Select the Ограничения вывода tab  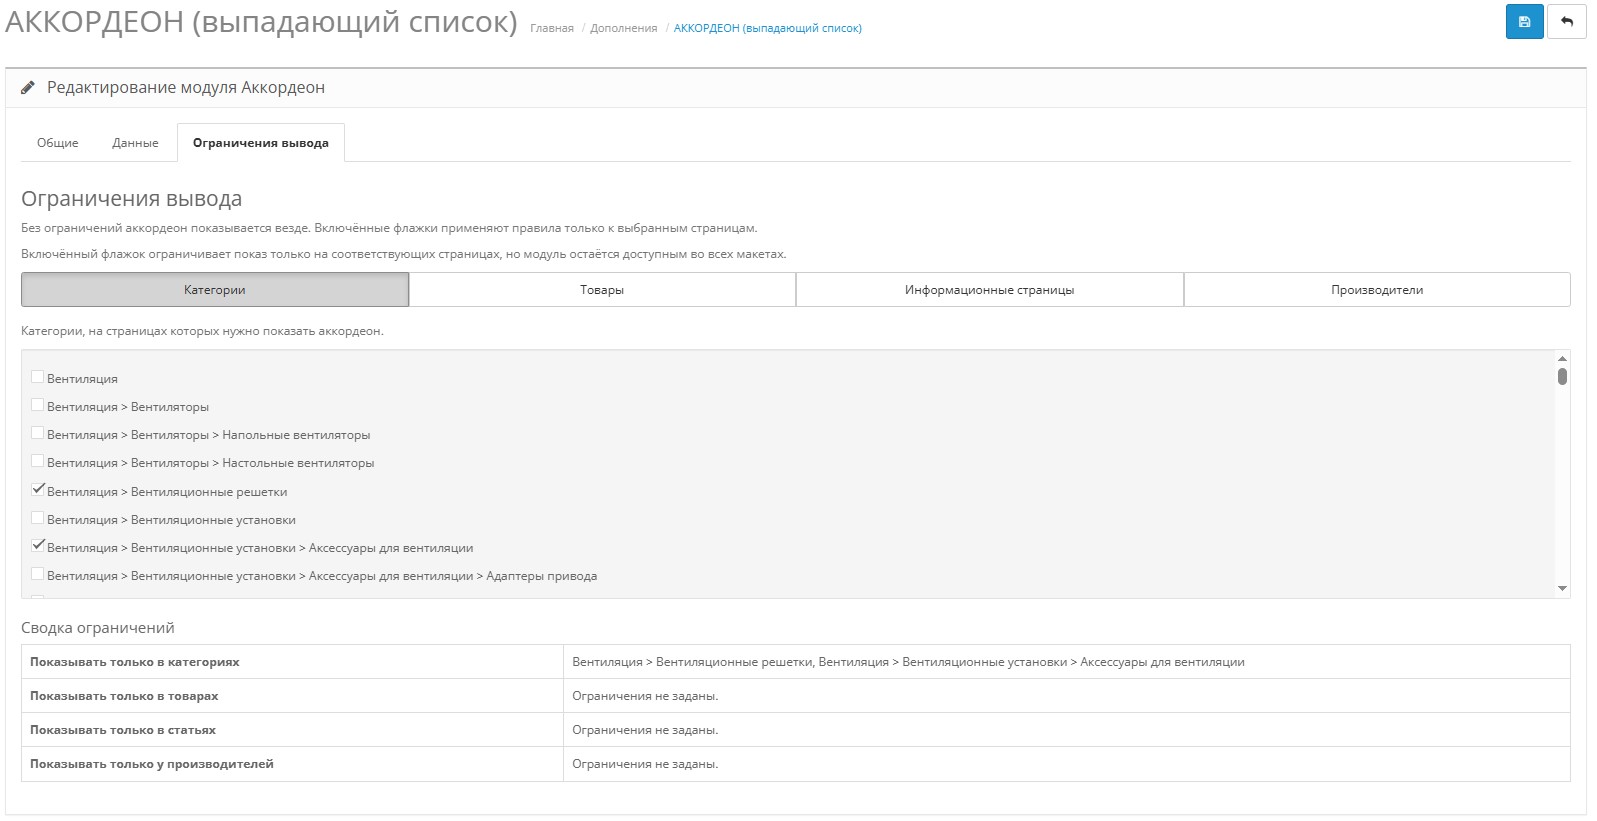[260, 143]
